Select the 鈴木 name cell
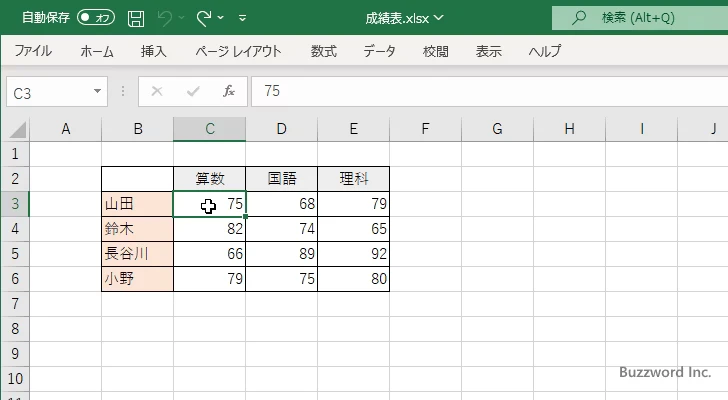 (137, 229)
